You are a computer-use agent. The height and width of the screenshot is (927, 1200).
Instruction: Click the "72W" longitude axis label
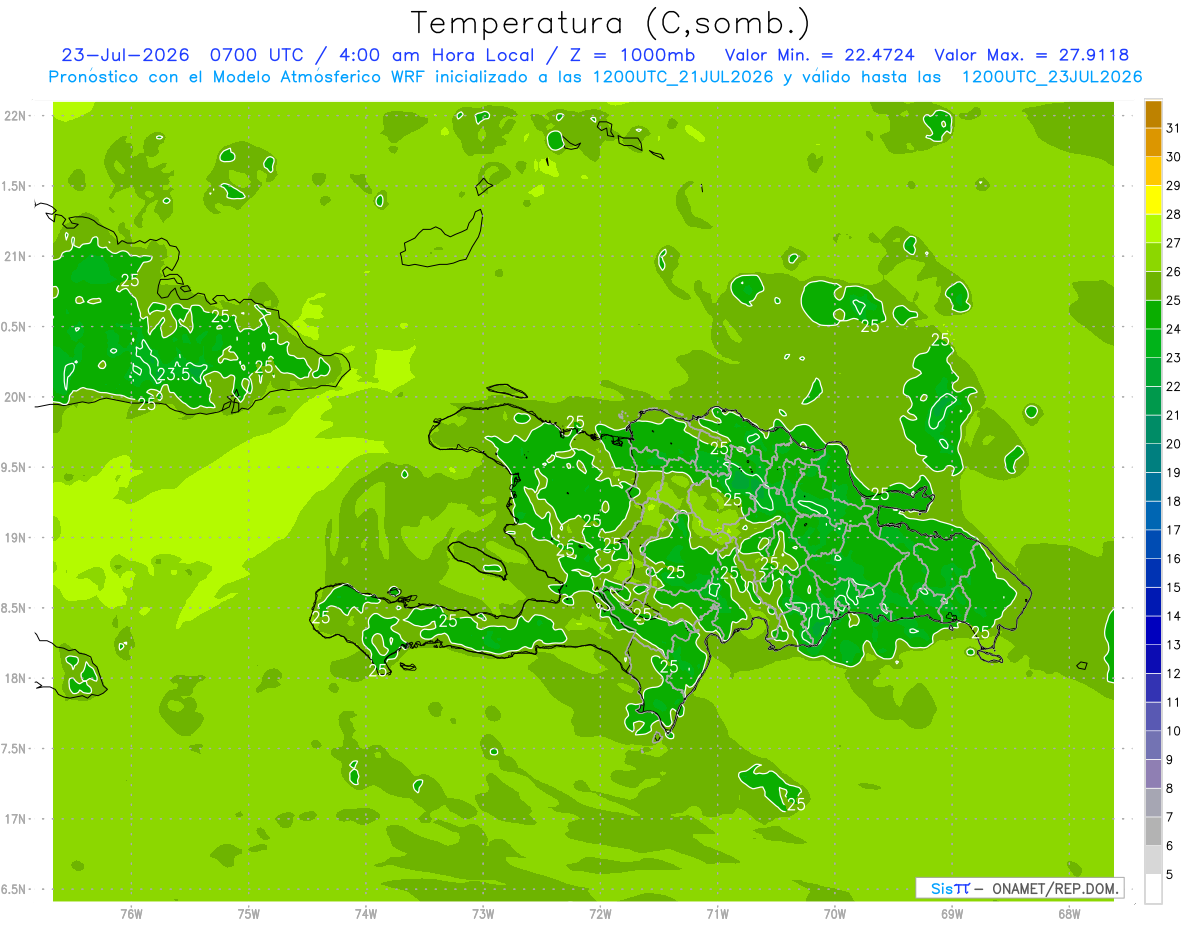(x=600, y=914)
